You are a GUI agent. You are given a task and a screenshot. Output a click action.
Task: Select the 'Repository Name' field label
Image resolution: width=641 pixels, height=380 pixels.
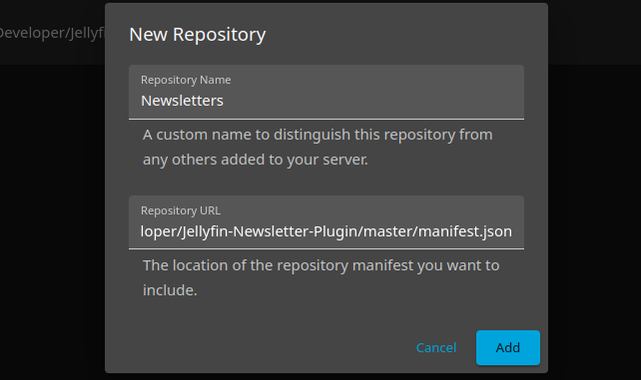point(186,80)
